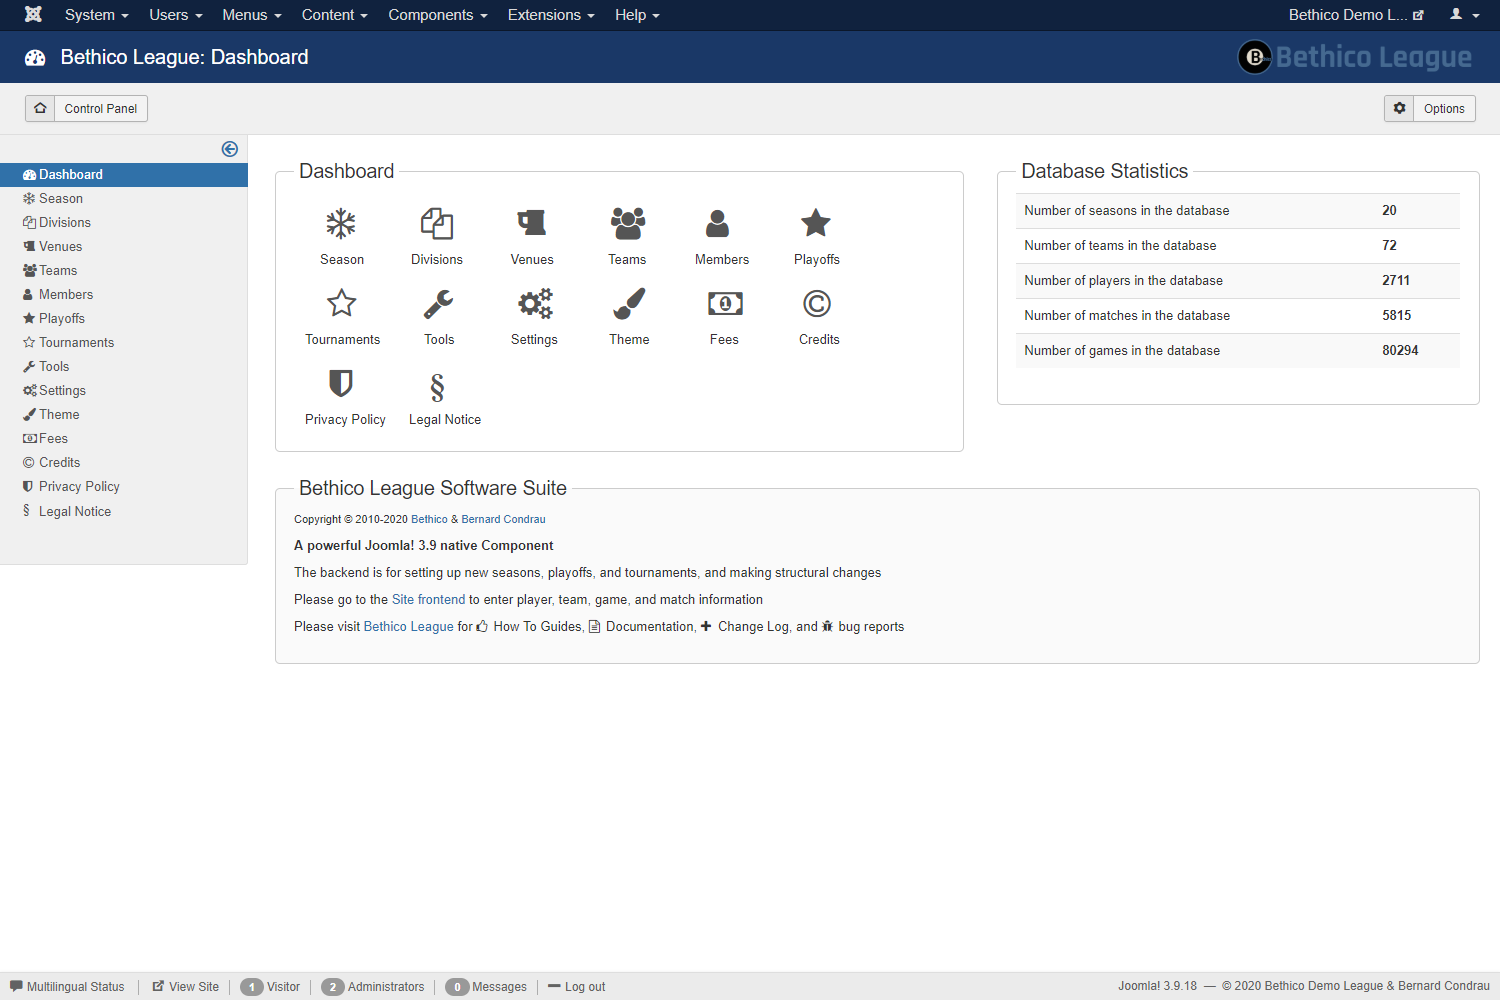The image size is (1500, 1000).
Task: Expand the user account dropdown
Action: click(1464, 15)
